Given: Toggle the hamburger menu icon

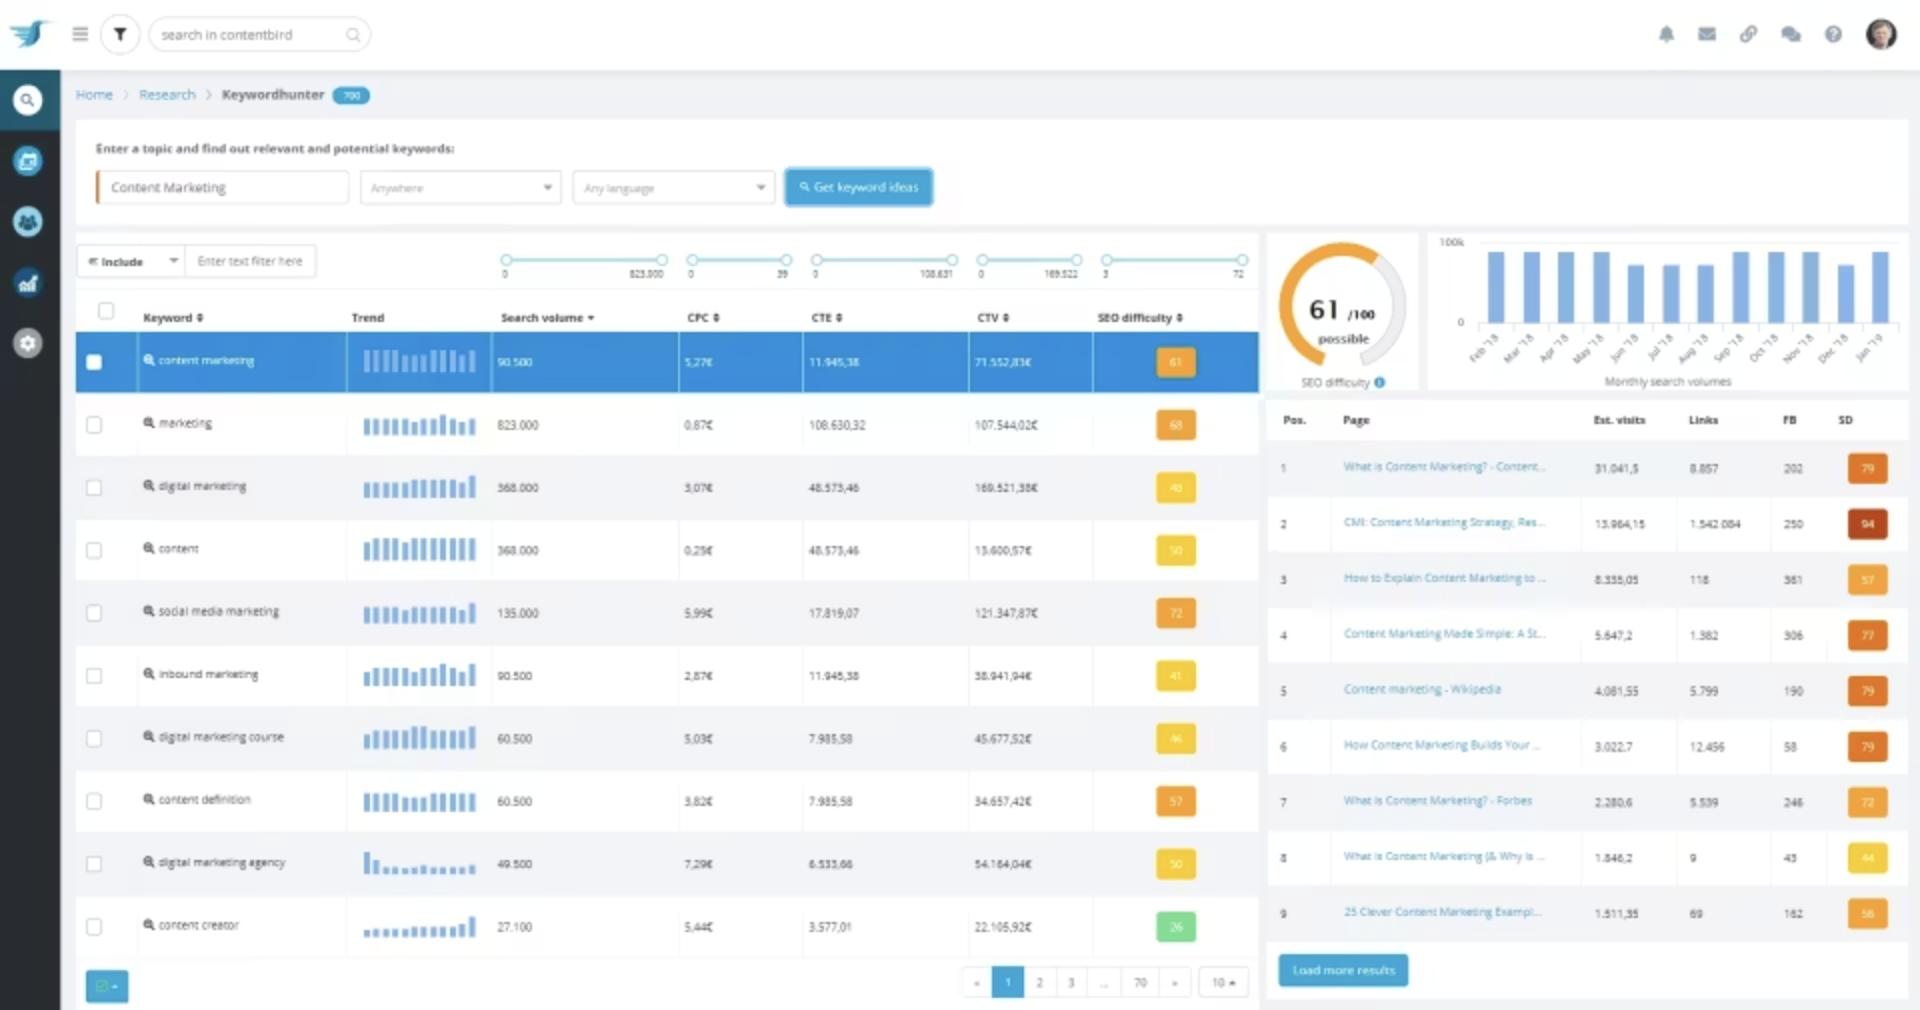Looking at the screenshot, I should (80, 34).
